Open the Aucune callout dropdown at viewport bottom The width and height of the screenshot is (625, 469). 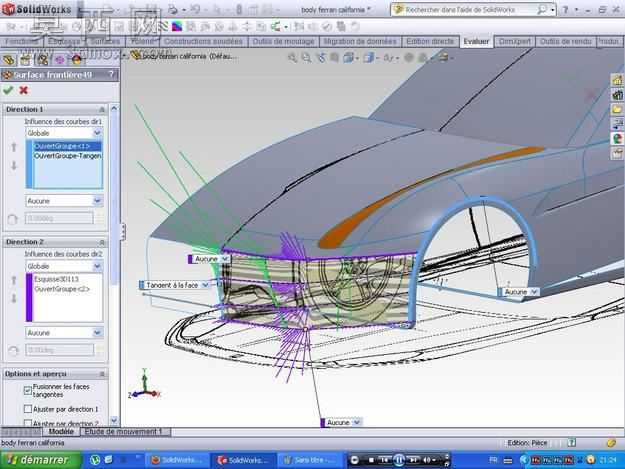pos(357,422)
